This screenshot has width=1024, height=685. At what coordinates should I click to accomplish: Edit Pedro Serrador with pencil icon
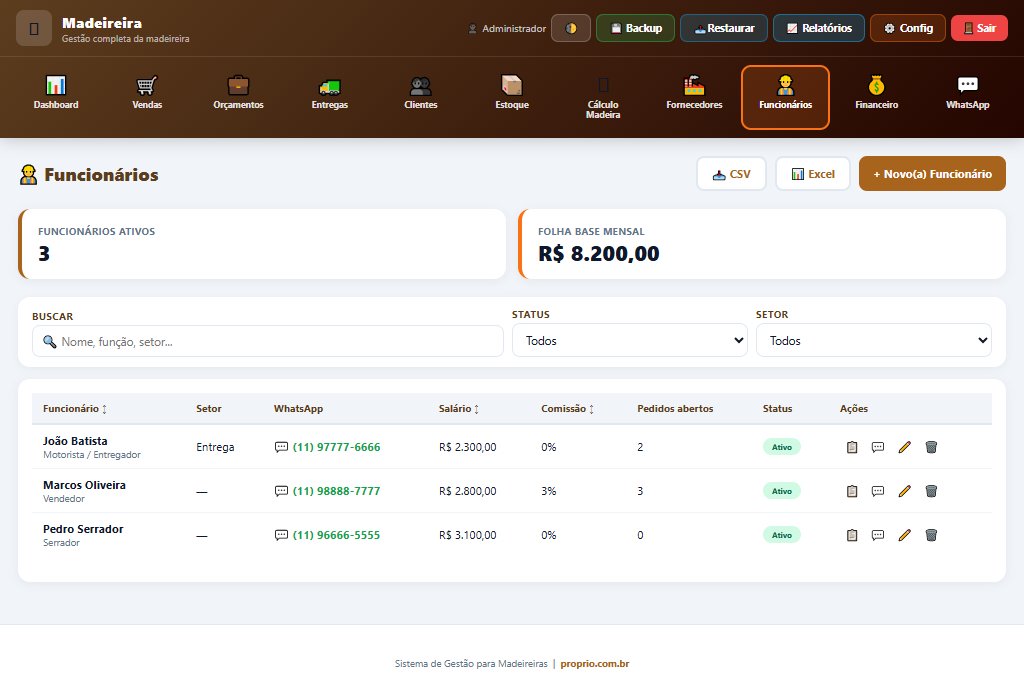[x=904, y=535]
